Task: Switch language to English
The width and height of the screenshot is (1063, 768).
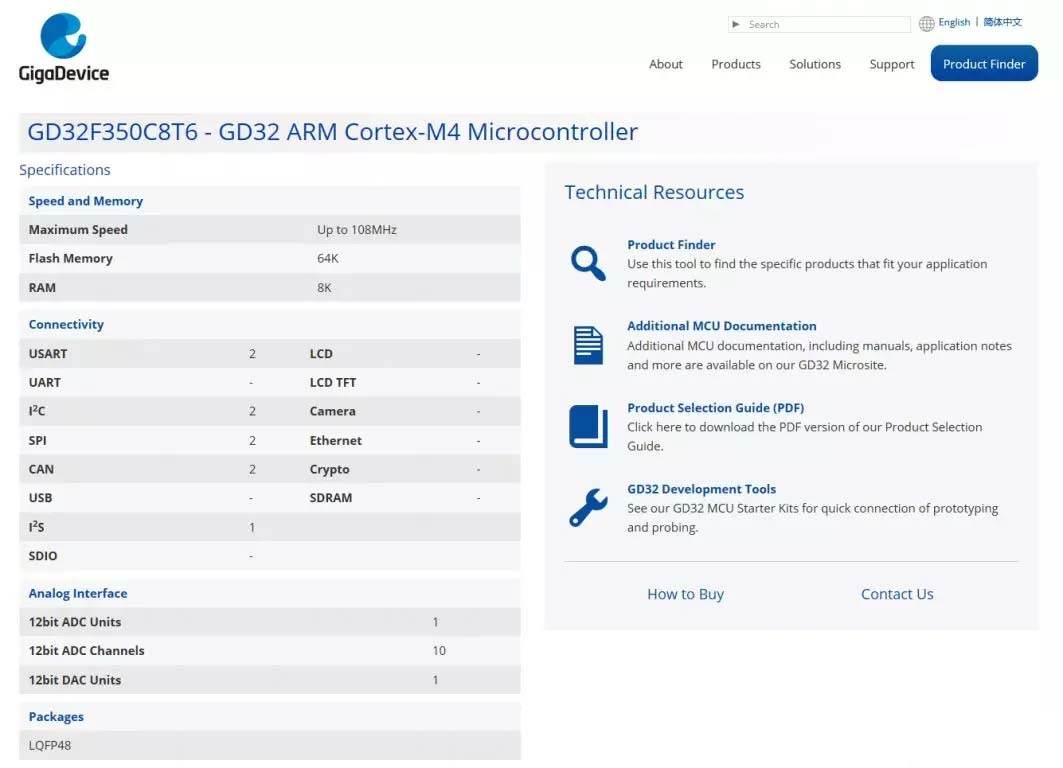Action: (954, 23)
